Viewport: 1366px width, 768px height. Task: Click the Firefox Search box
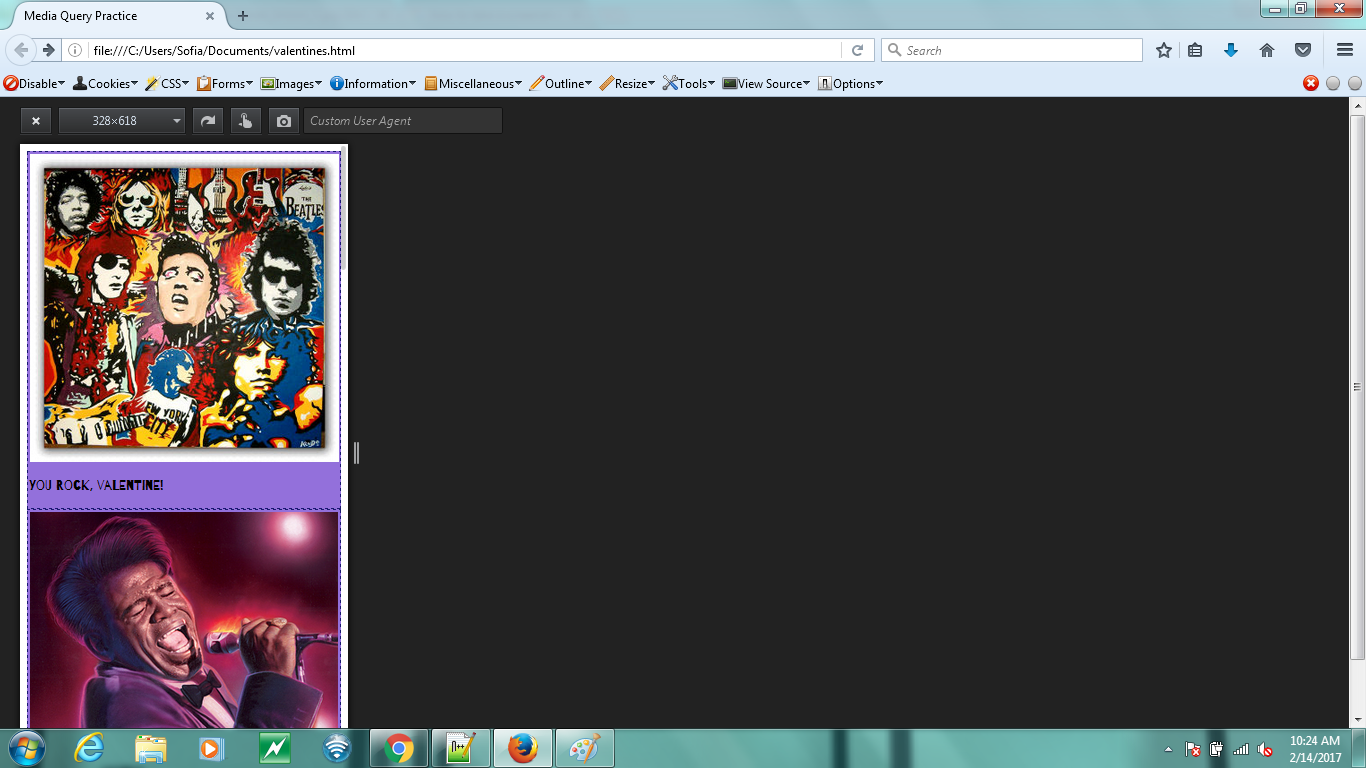[1012, 50]
